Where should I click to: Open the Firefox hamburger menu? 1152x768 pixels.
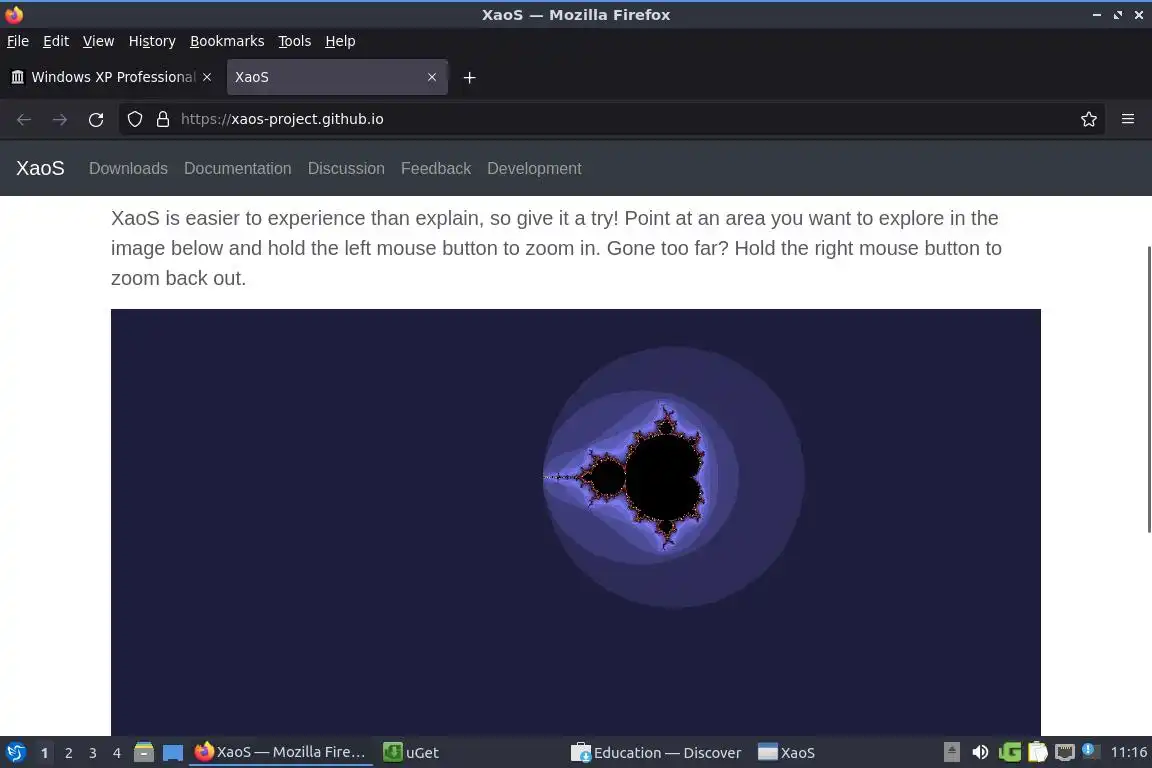tap(1128, 119)
